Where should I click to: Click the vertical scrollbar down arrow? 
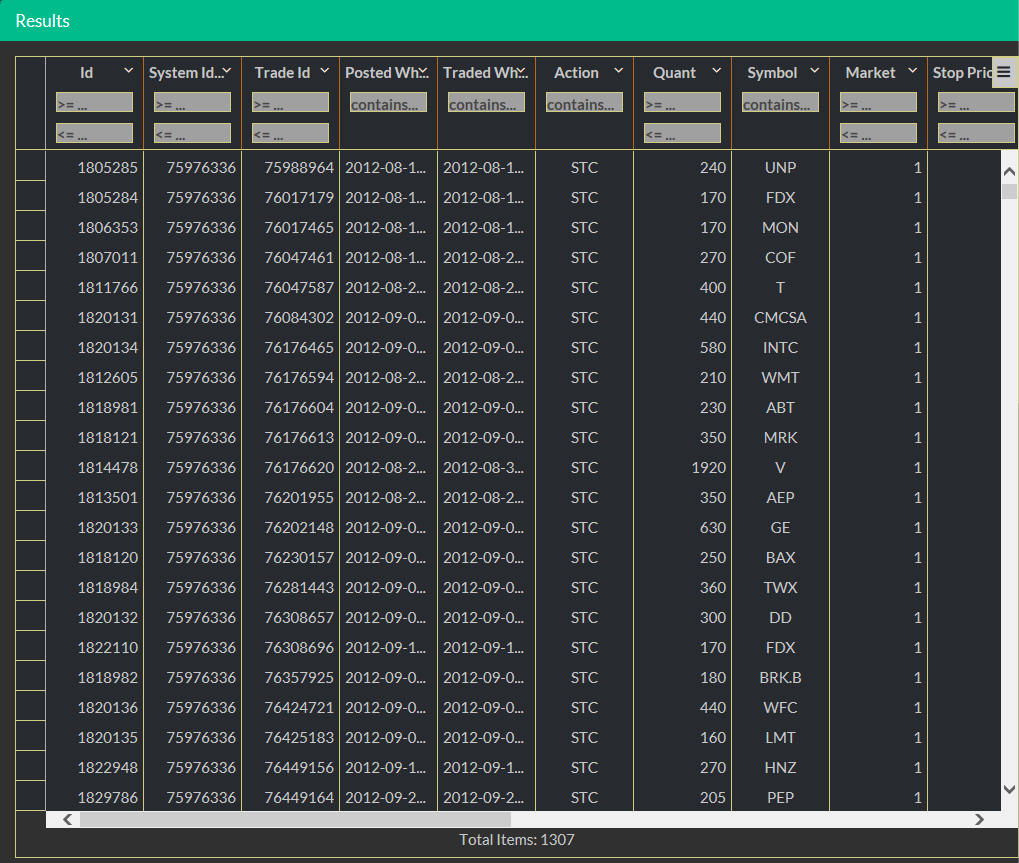(1009, 789)
